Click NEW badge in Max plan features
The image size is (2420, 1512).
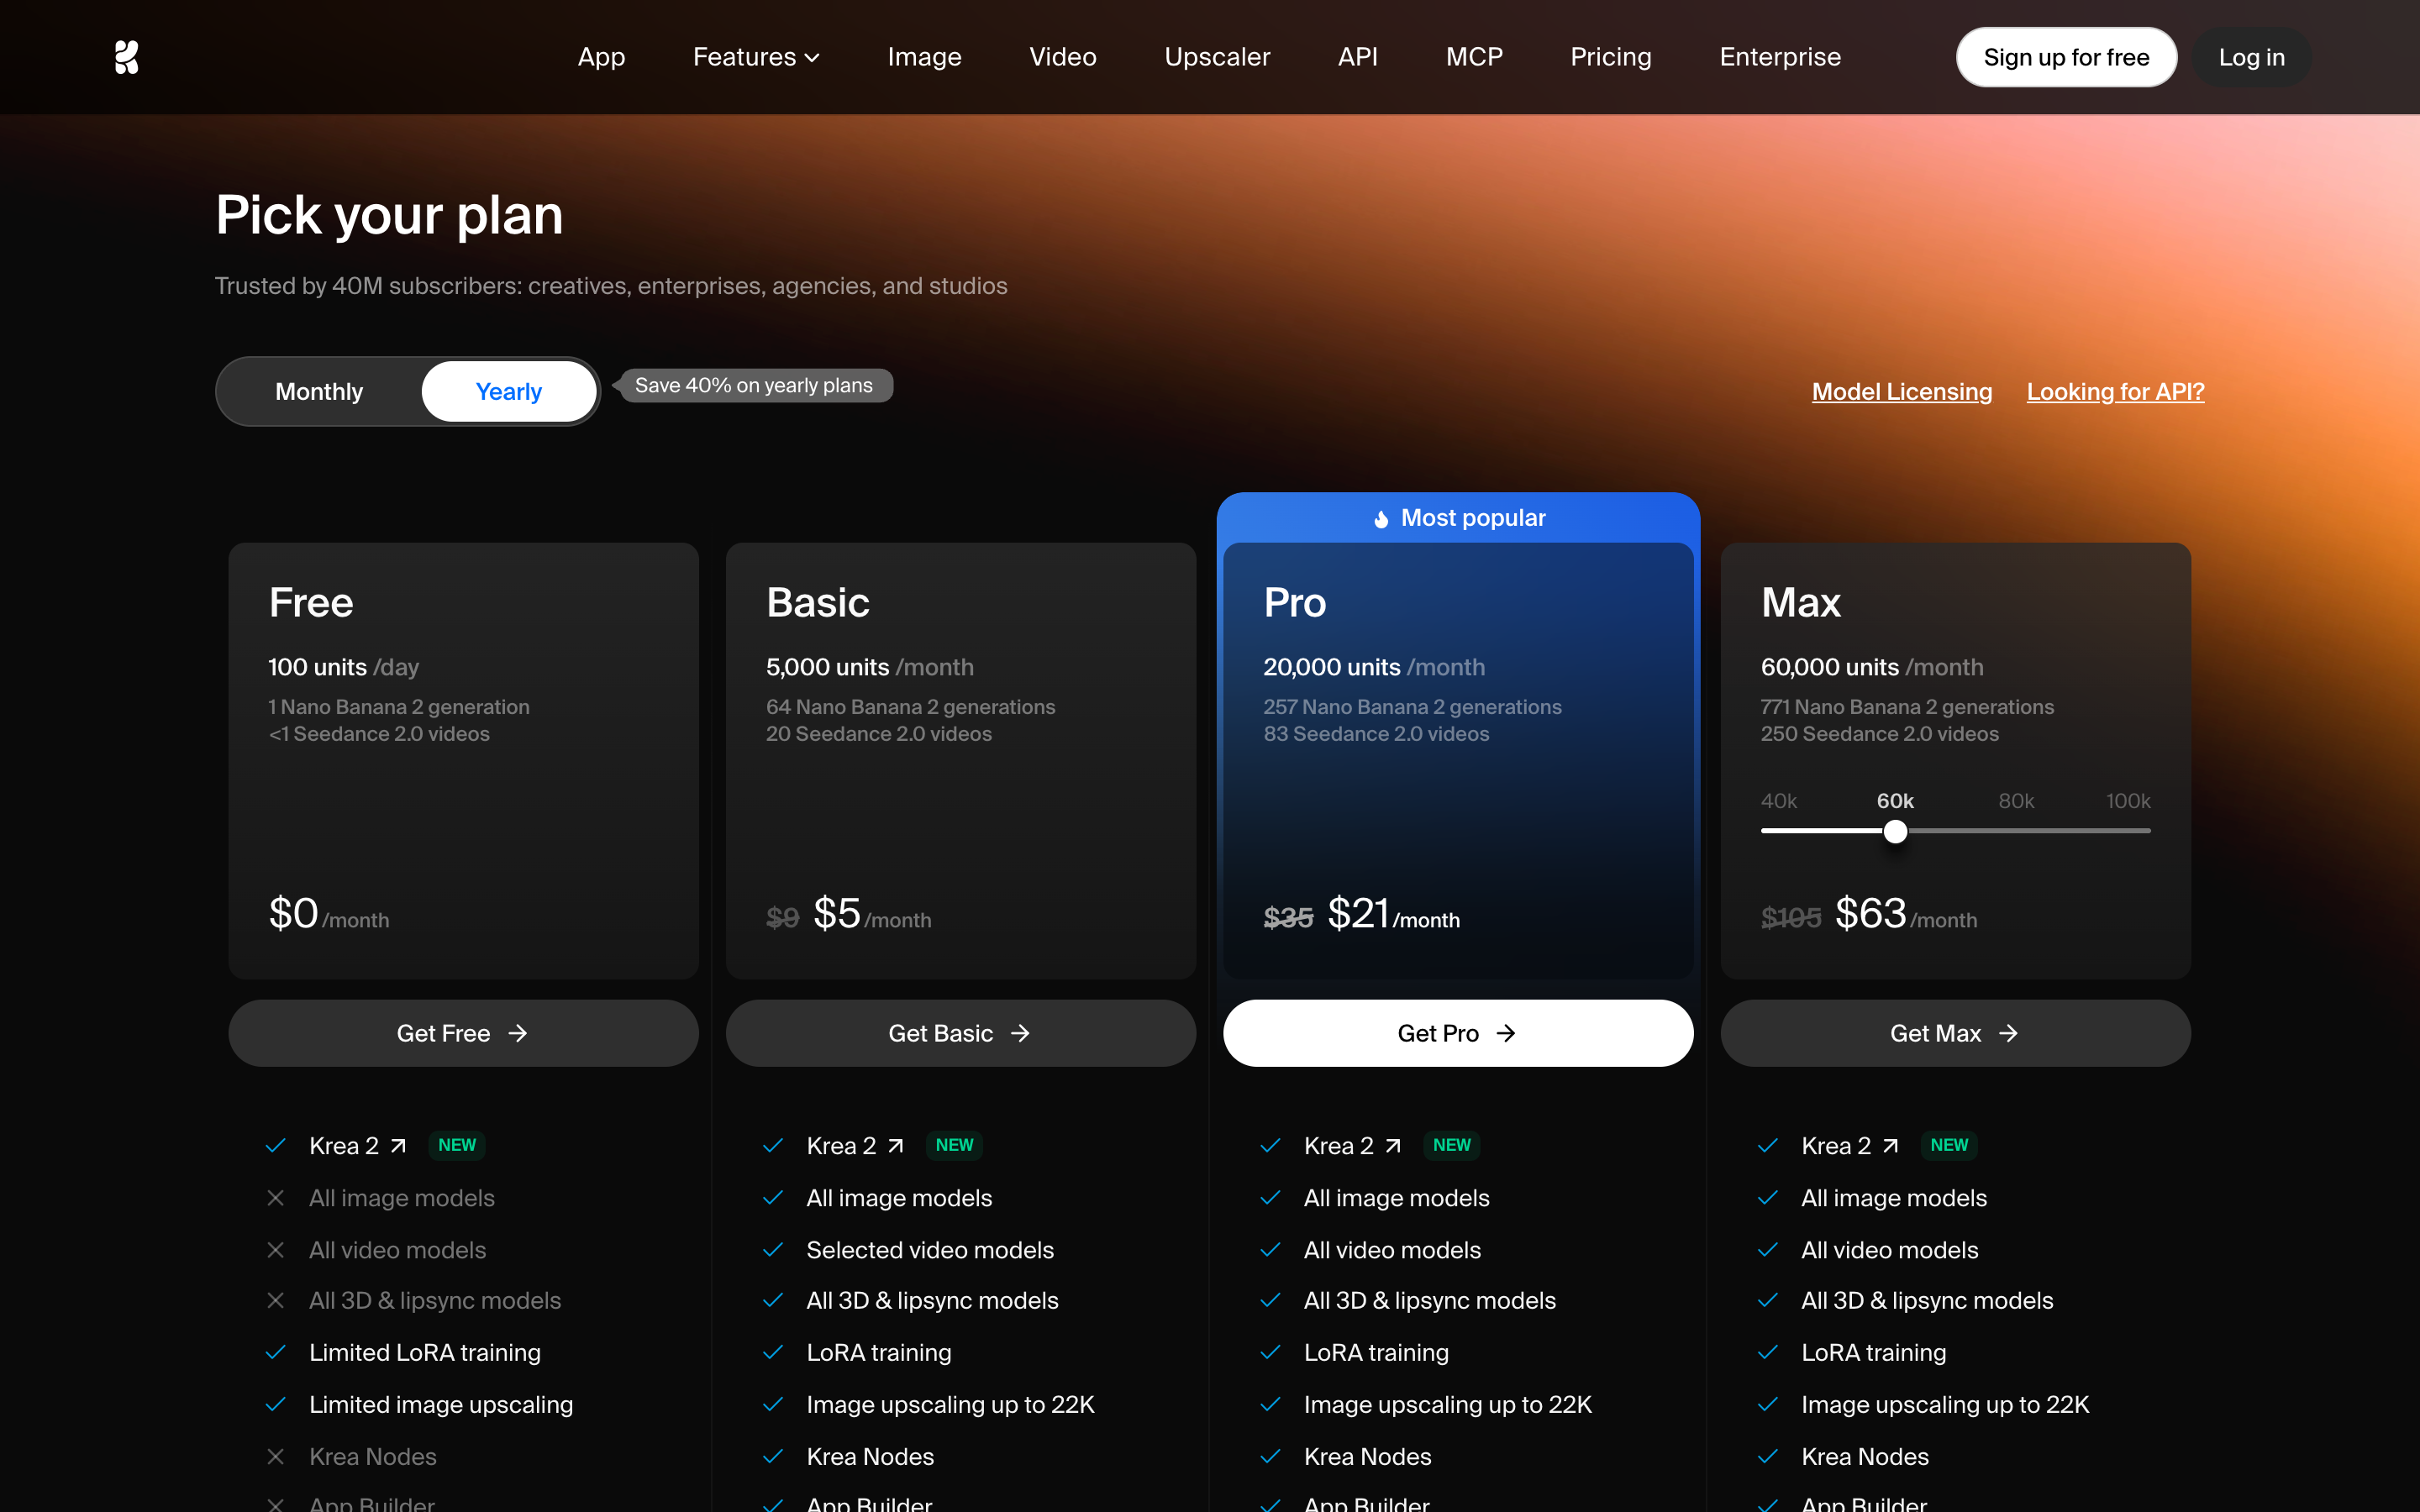click(x=1949, y=1145)
